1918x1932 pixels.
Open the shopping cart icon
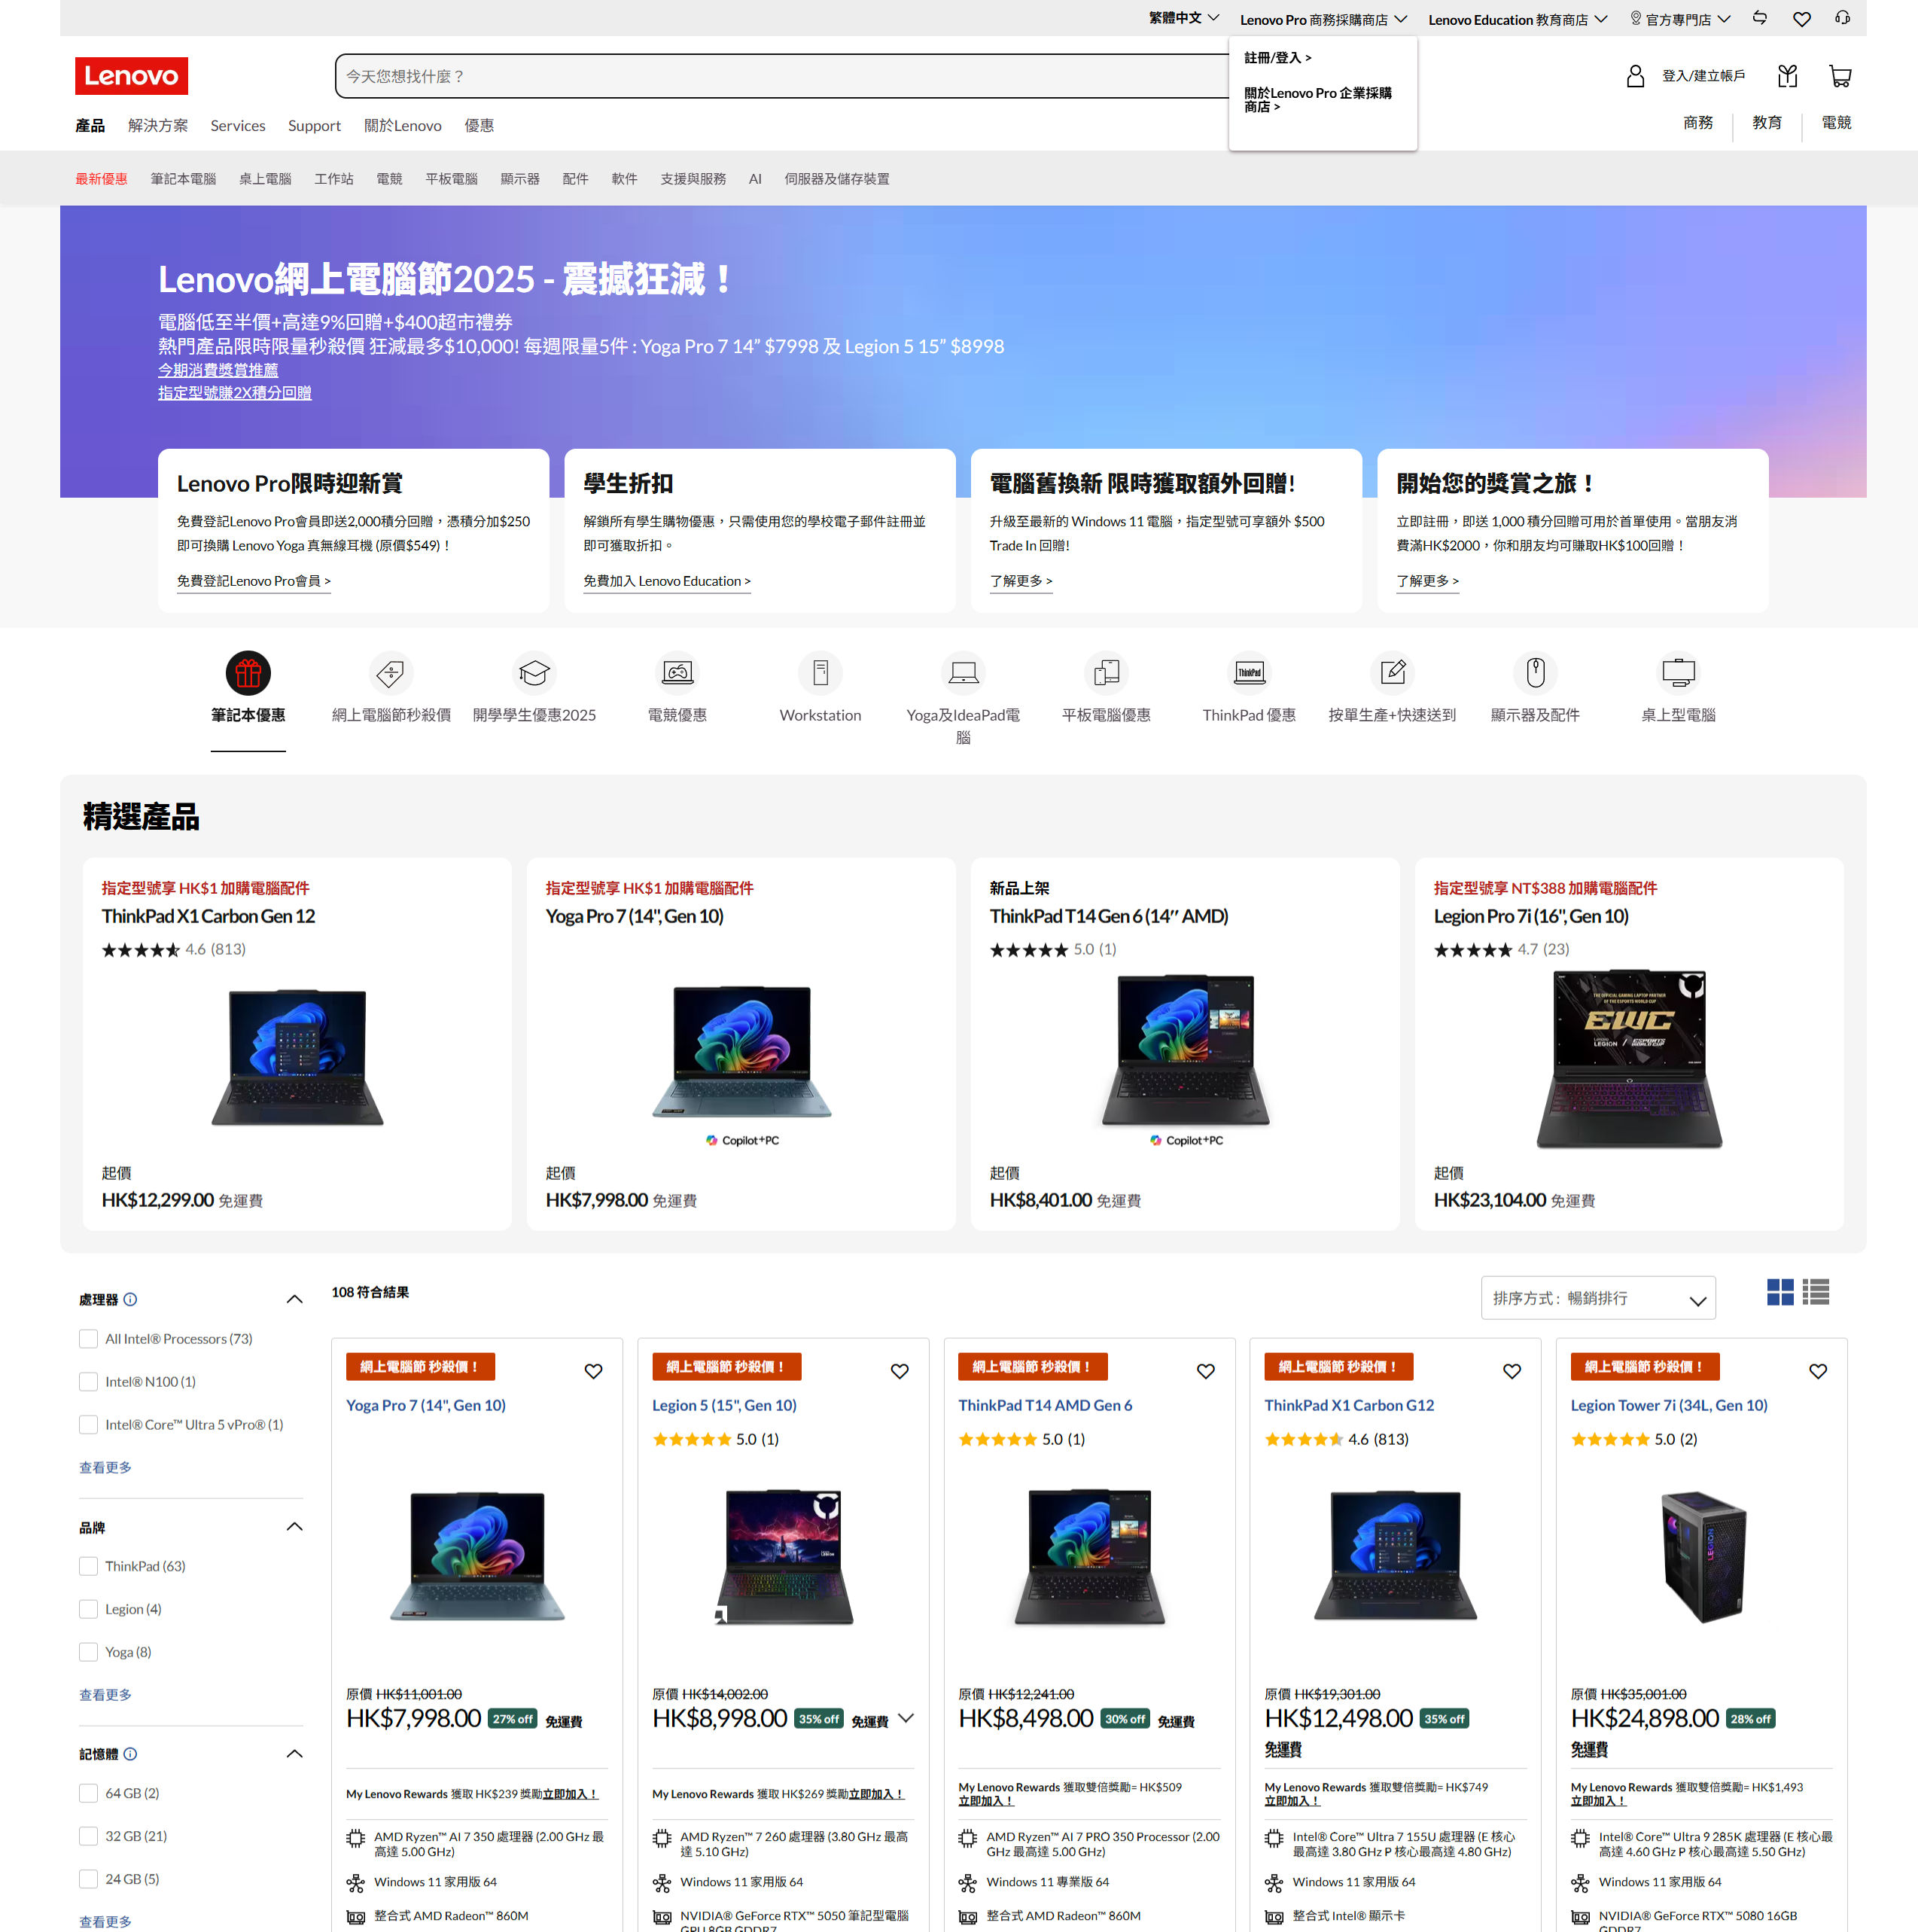point(1839,76)
